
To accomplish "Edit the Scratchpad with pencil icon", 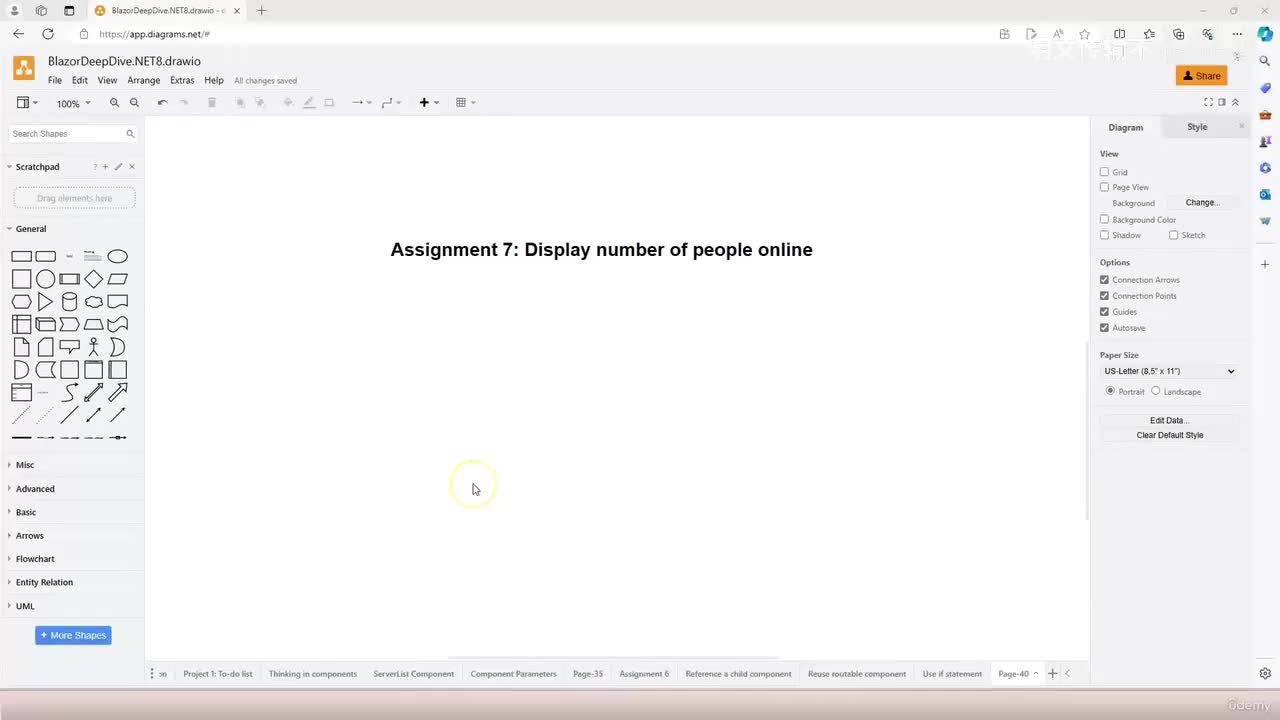I will pyautogui.click(x=118, y=167).
